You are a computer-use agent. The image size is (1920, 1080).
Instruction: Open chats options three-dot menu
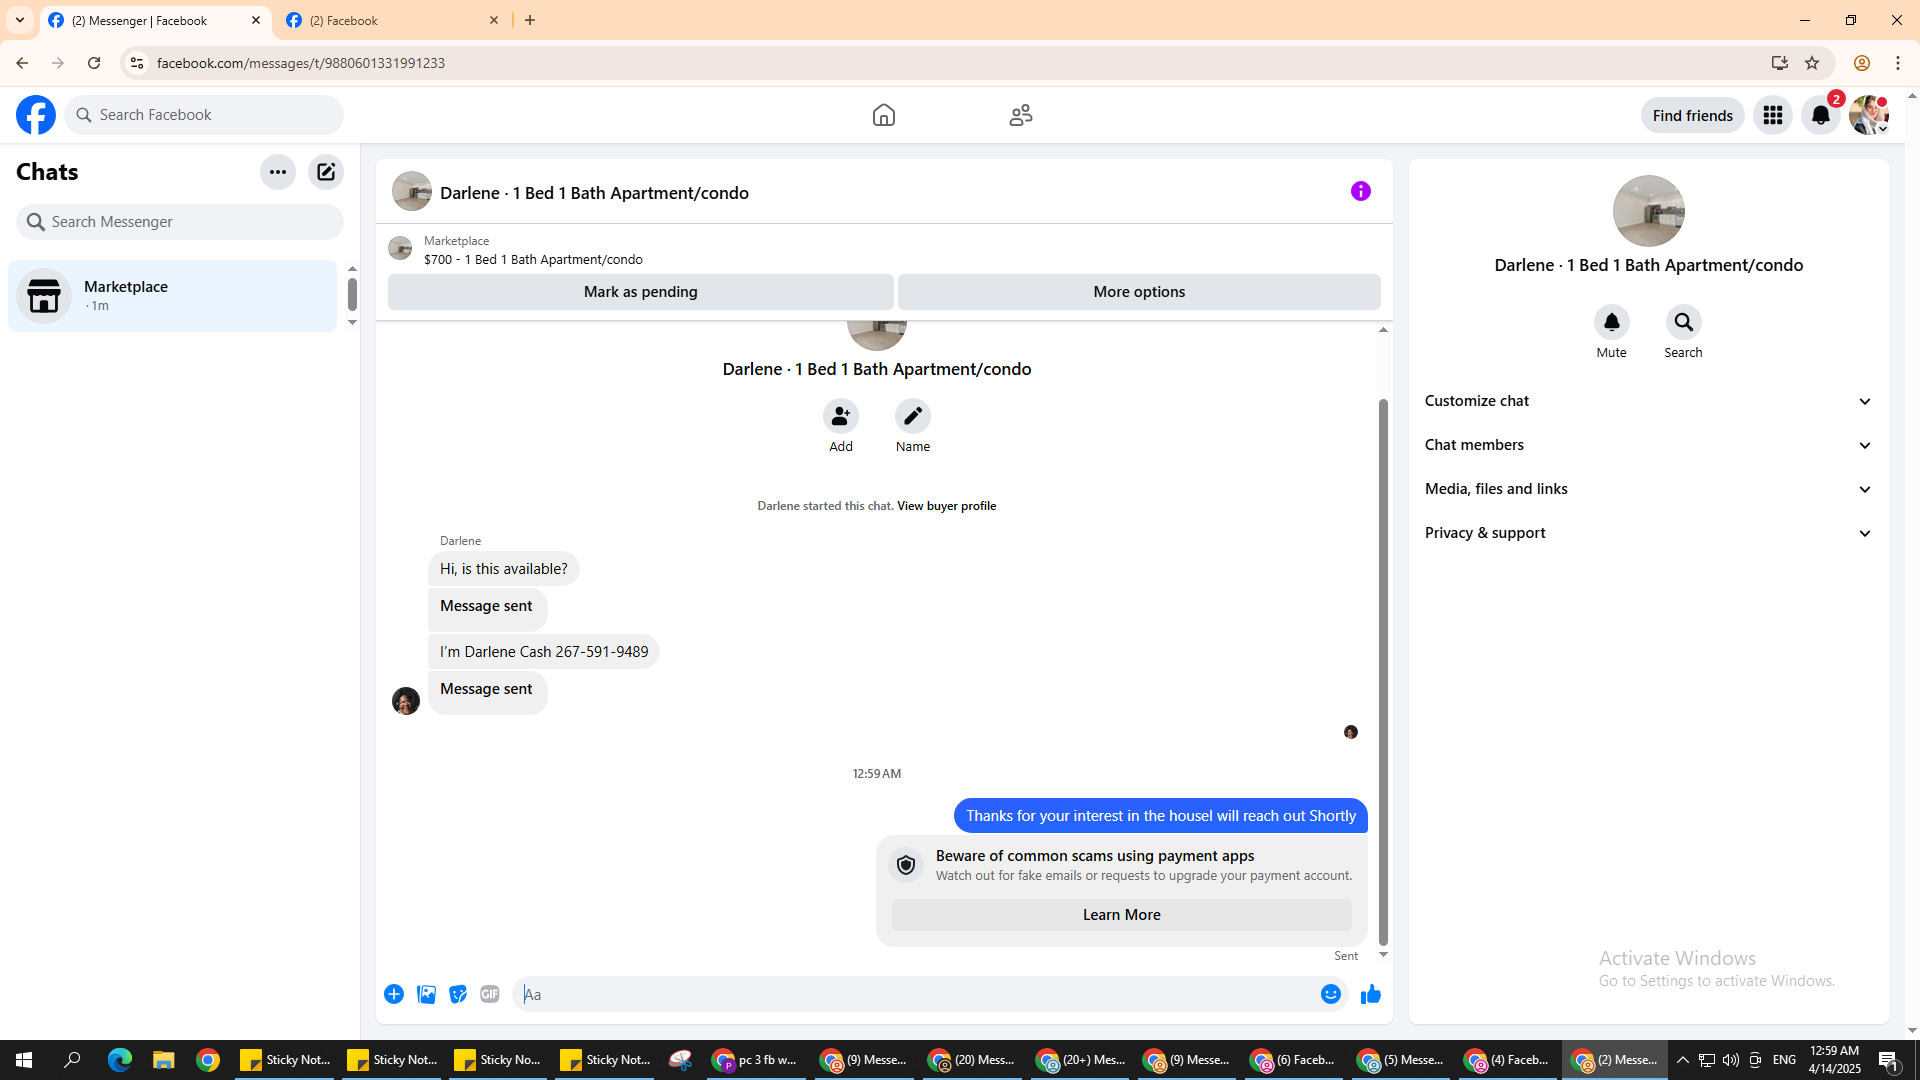coord(278,172)
